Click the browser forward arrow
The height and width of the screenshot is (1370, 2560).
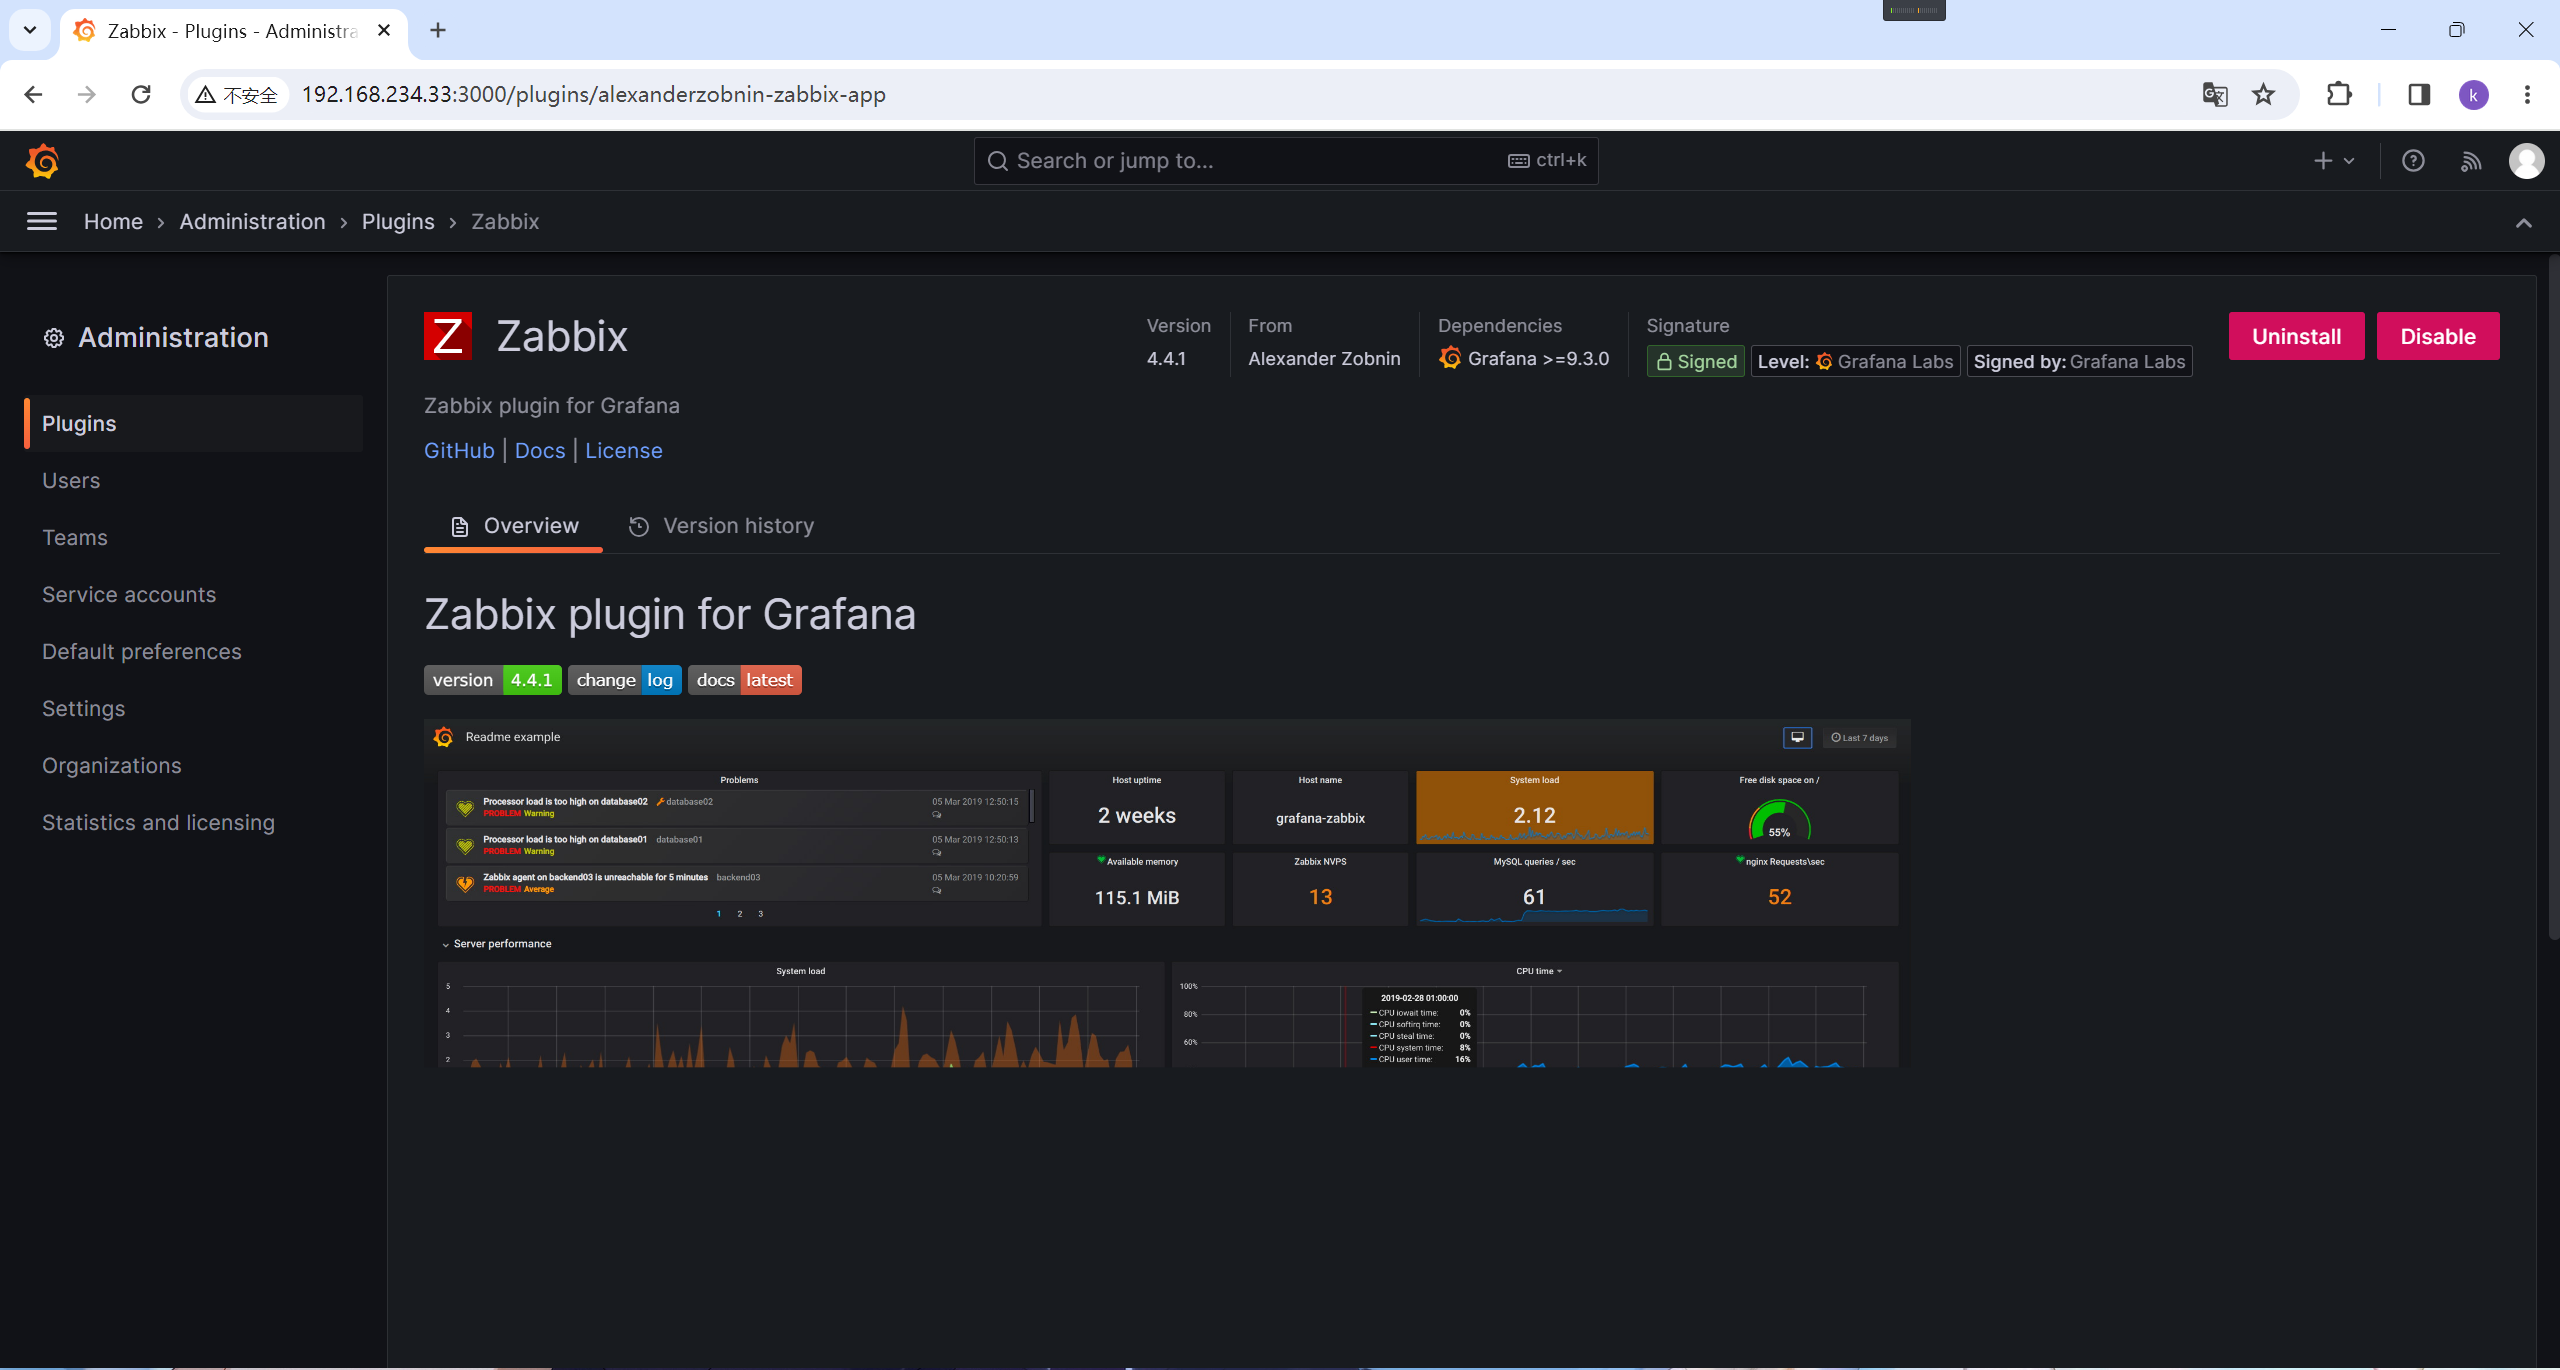pos(87,94)
